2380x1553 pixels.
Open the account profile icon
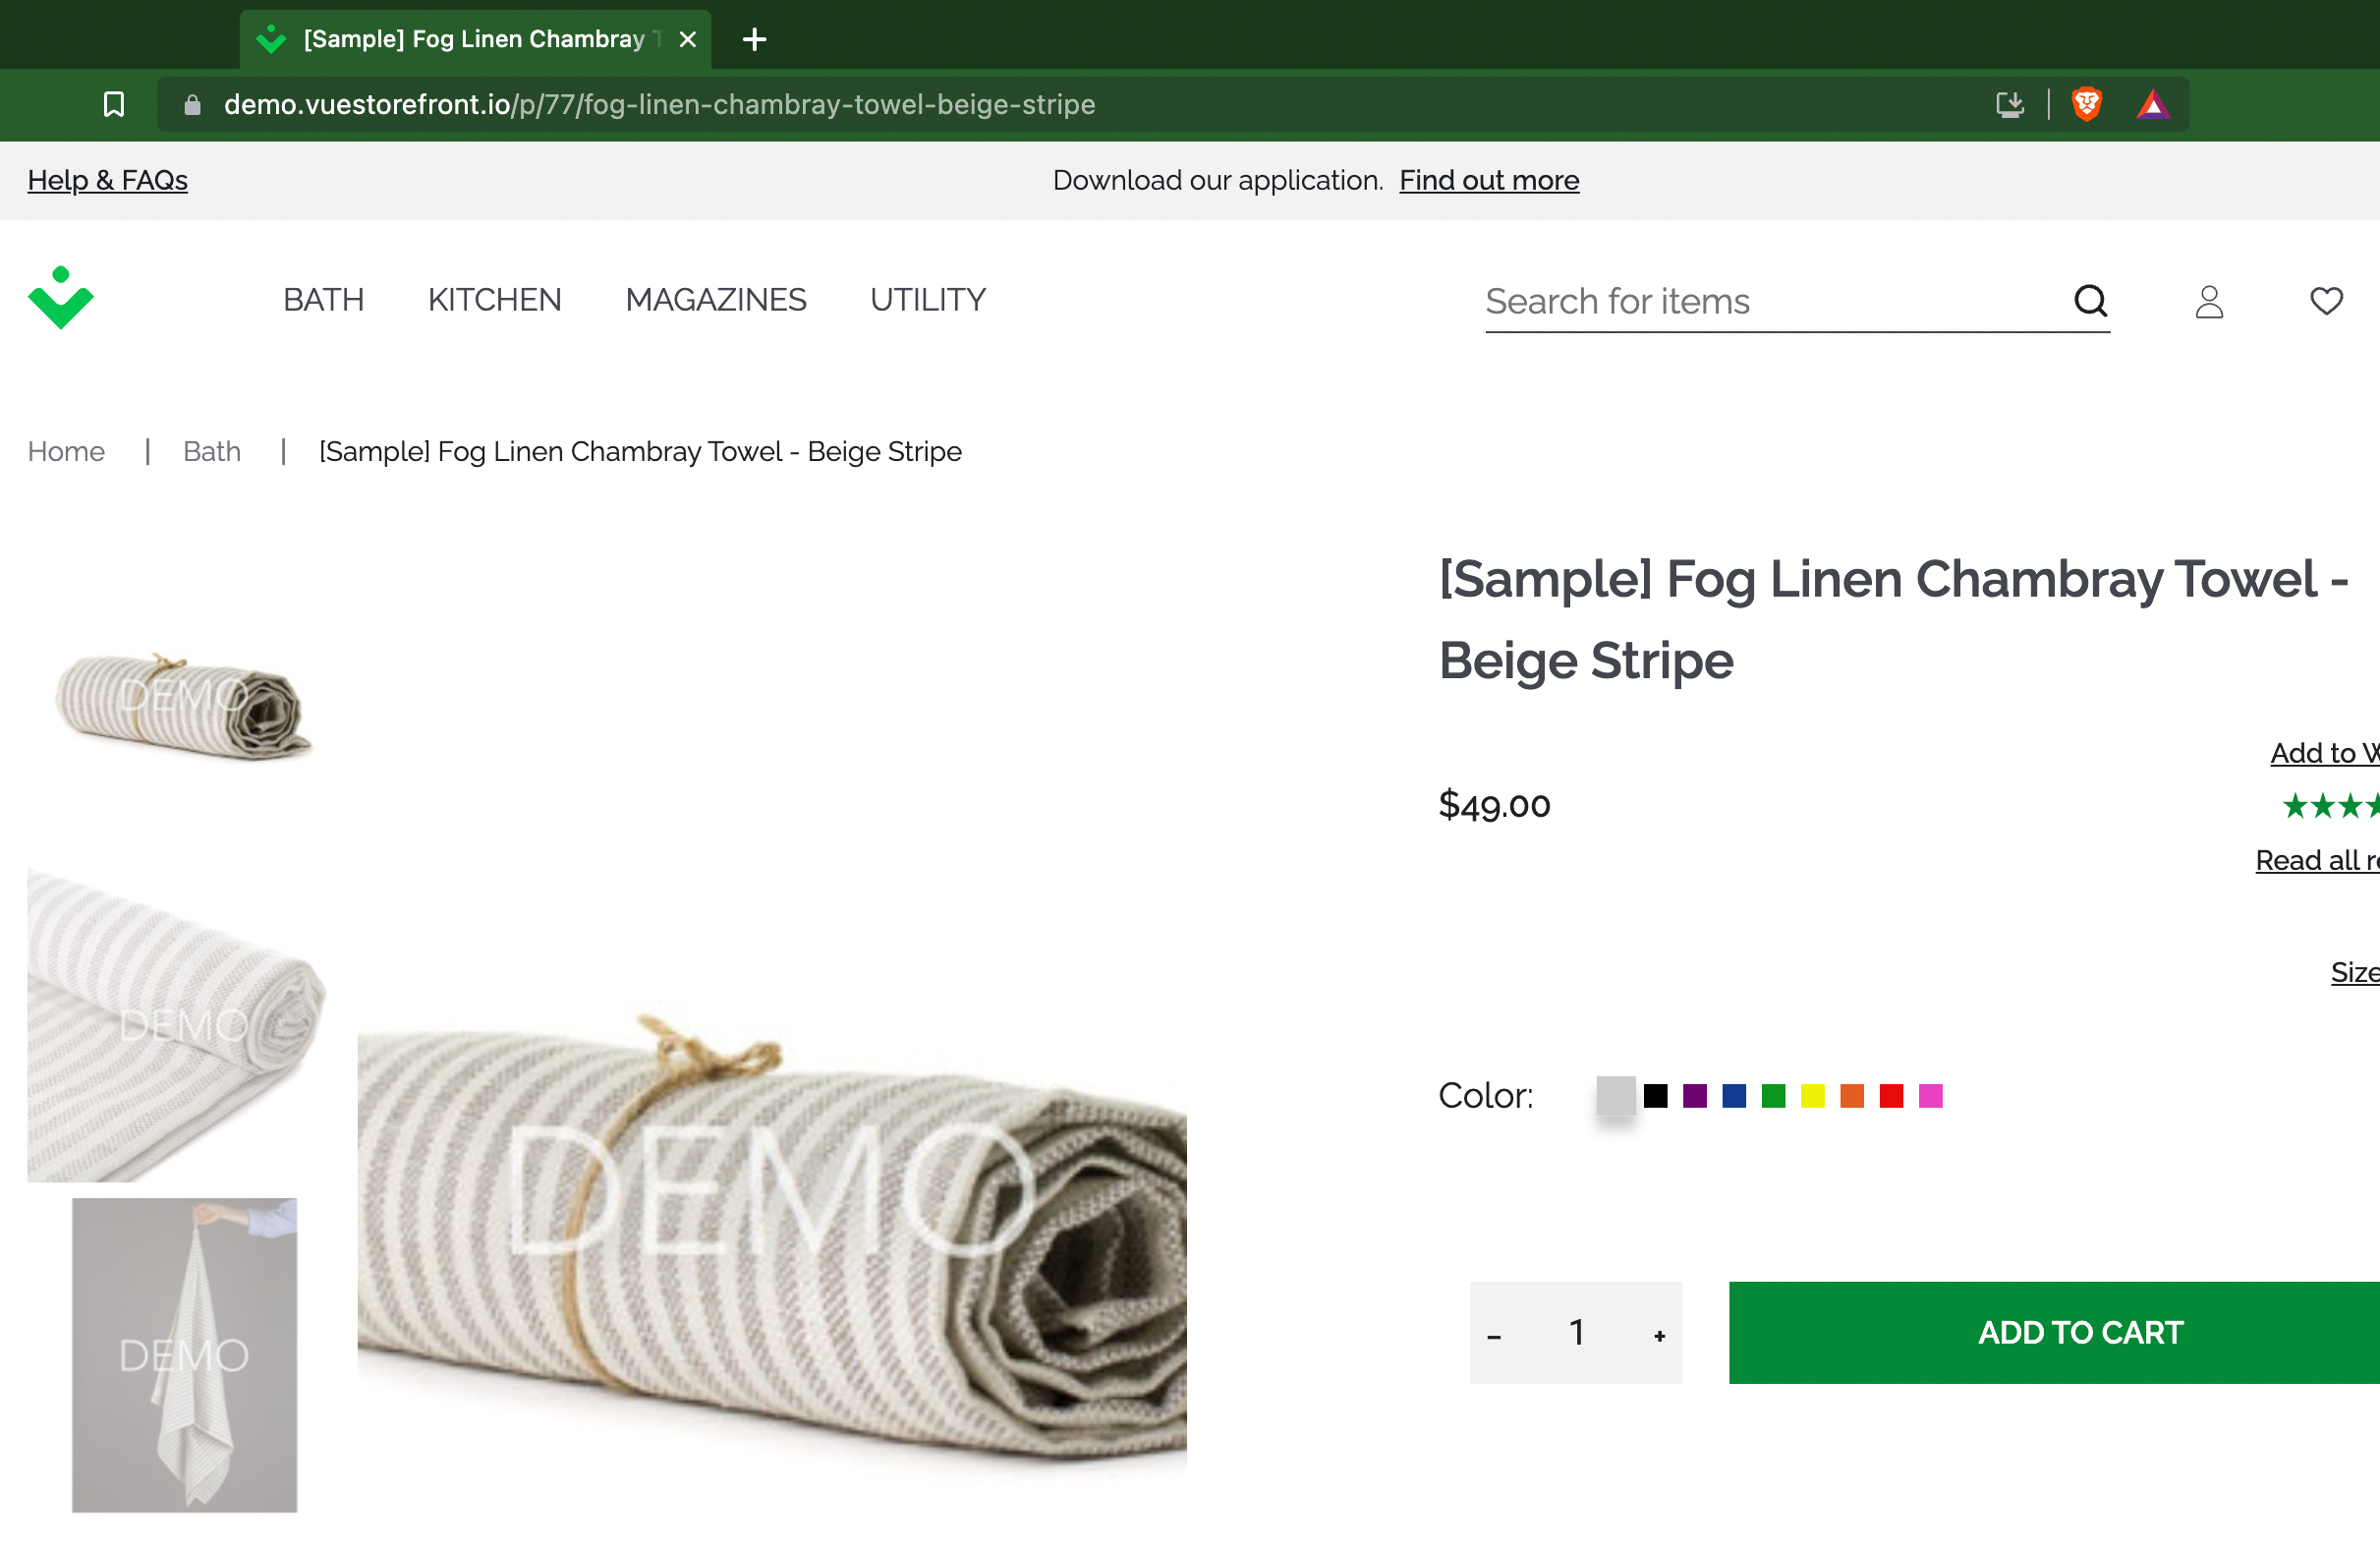2208,301
